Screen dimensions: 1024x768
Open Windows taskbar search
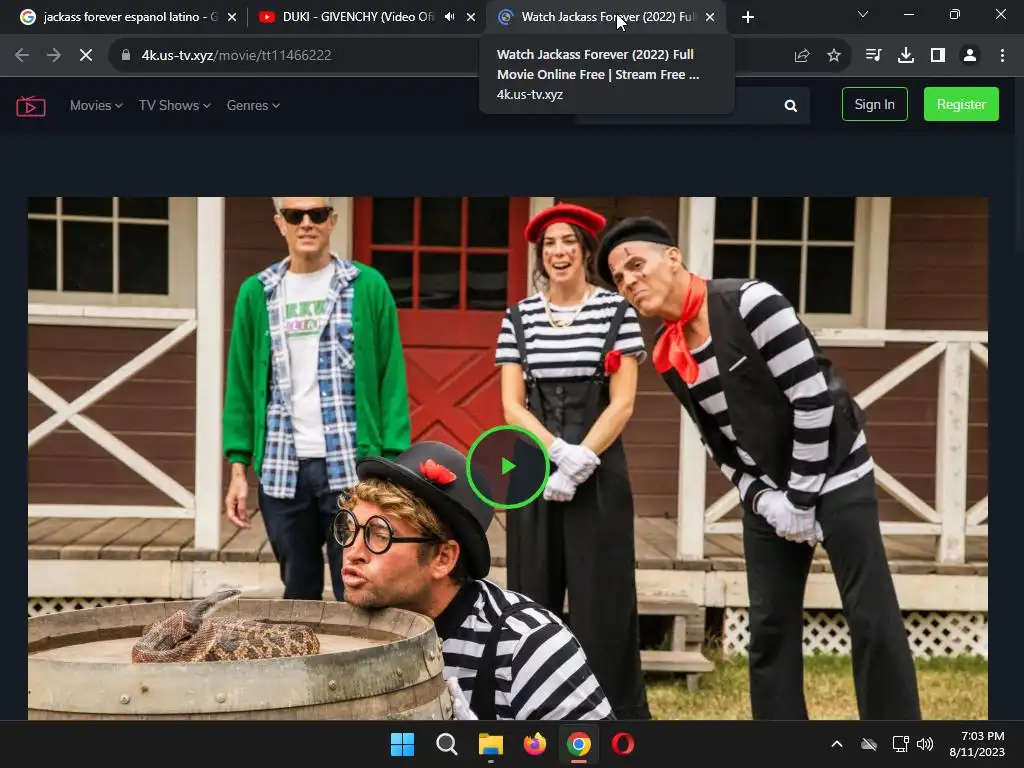click(447, 744)
